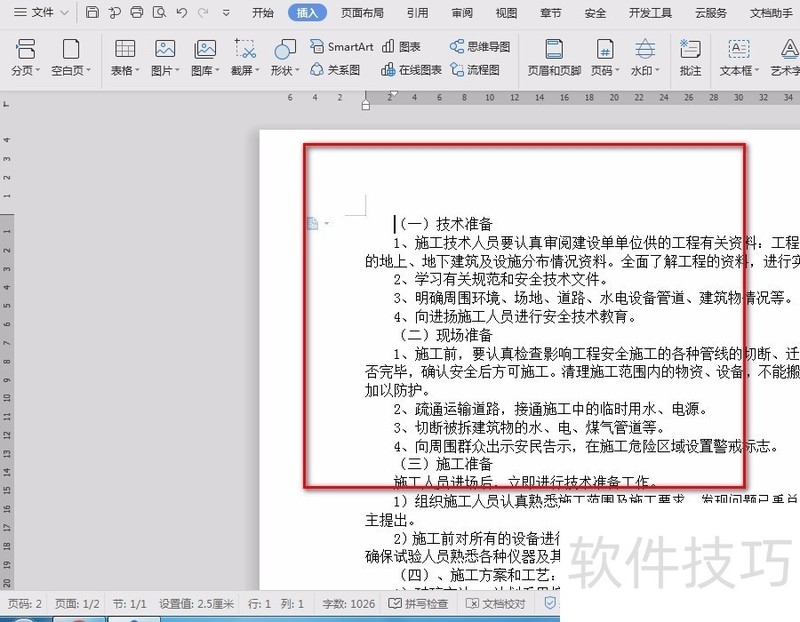This screenshot has width=800, height=622.
Task: Click the line 2、学习有关规范和安全技术文件。
Action: 501,280
